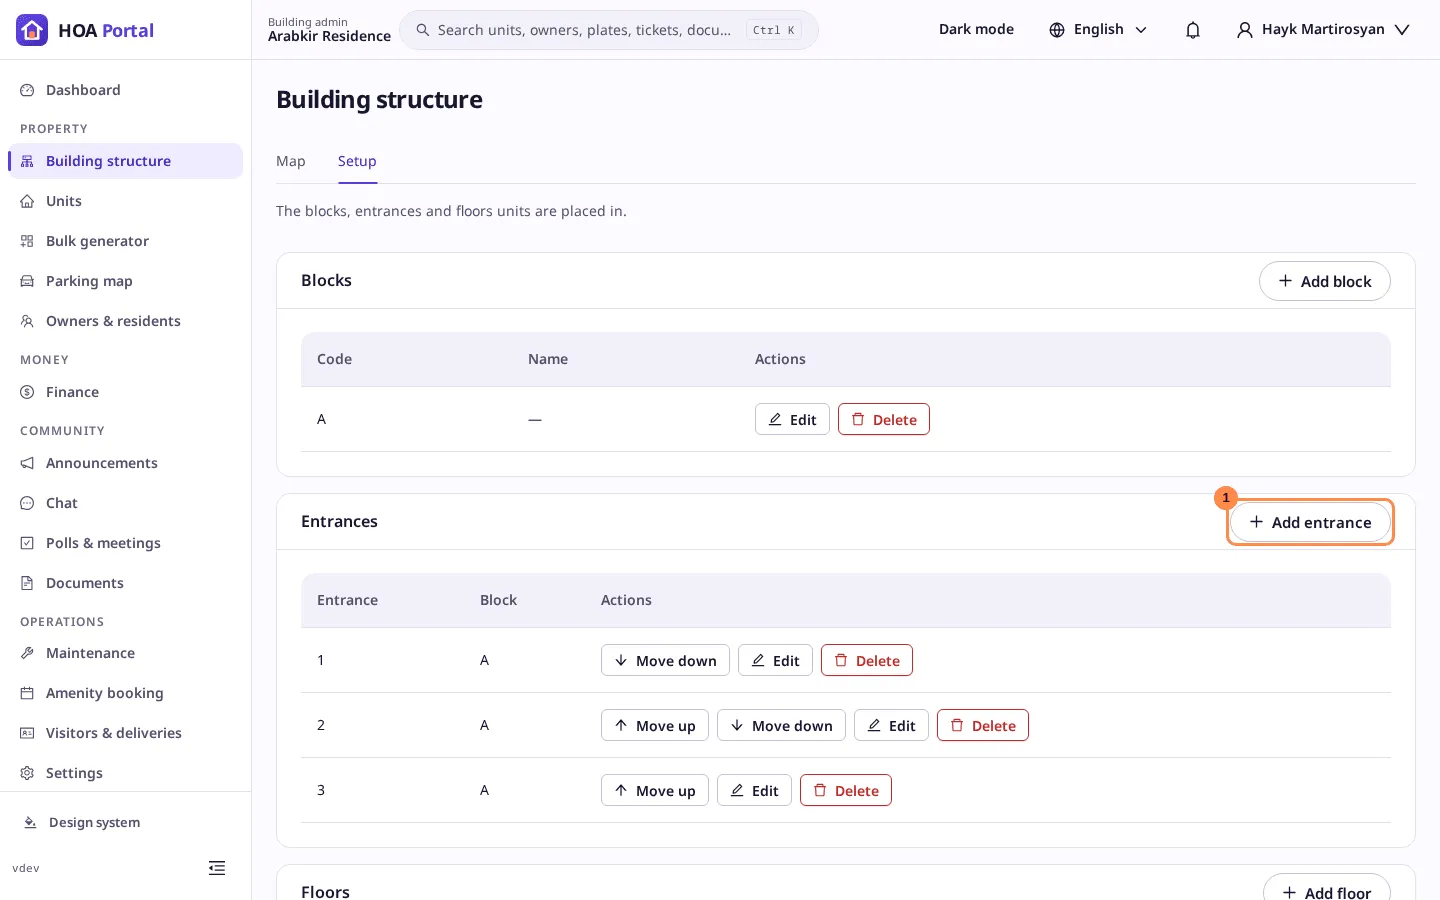Delete entrance 2

click(983, 725)
